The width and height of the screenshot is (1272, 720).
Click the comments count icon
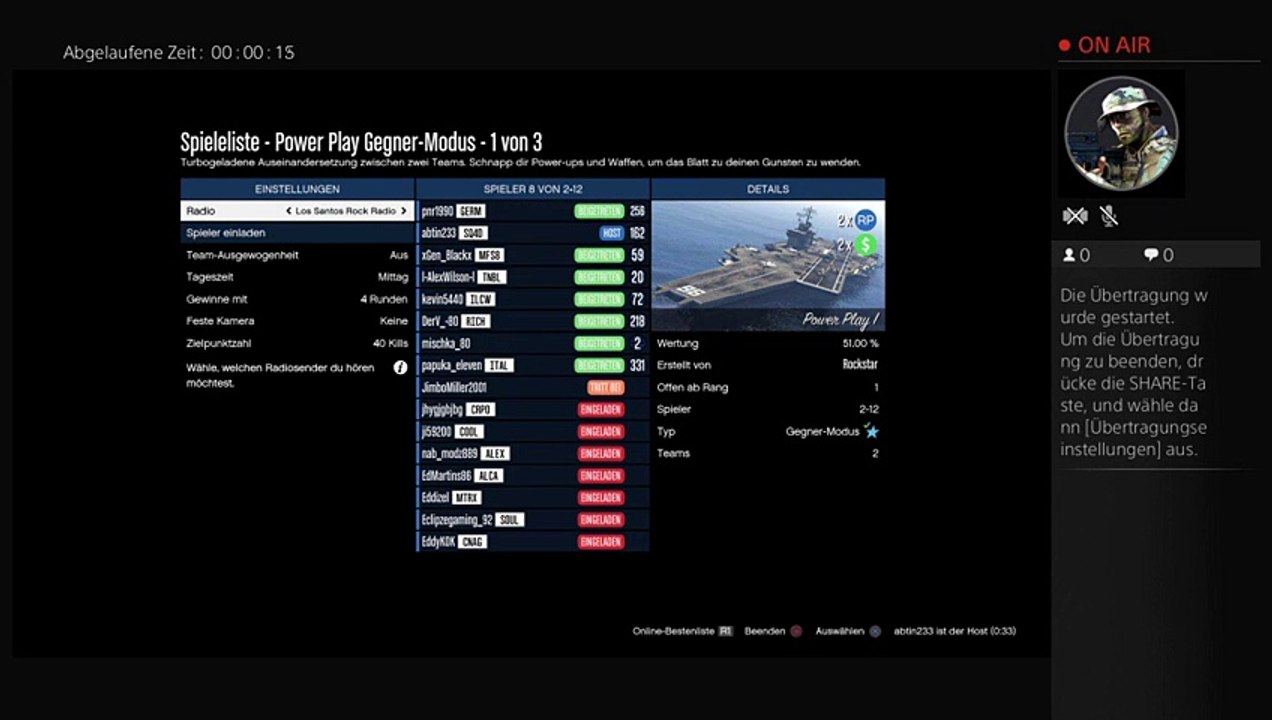[1151, 255]
